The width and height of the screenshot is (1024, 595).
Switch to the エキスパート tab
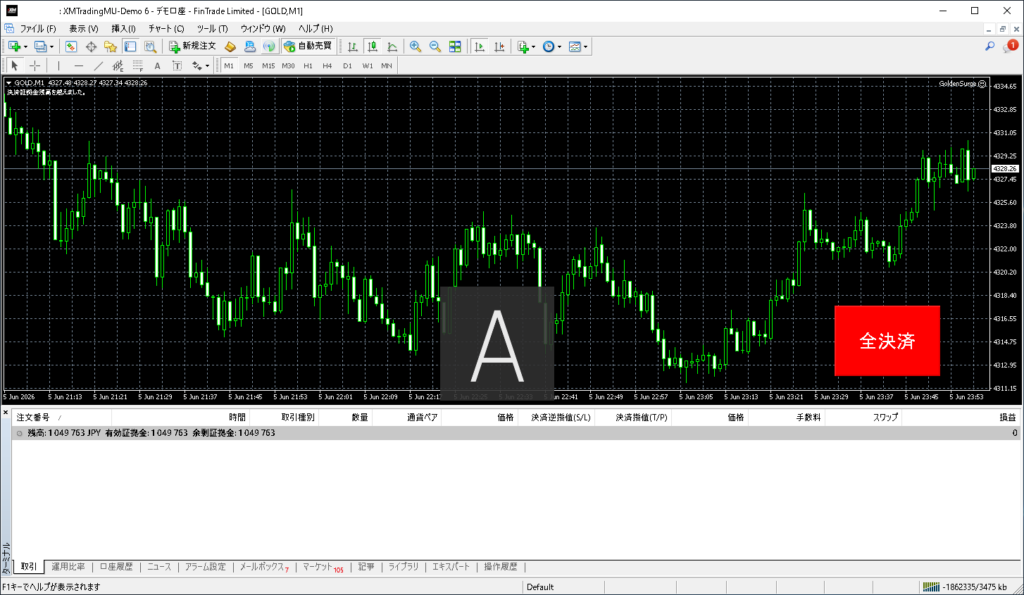point(451,567)
